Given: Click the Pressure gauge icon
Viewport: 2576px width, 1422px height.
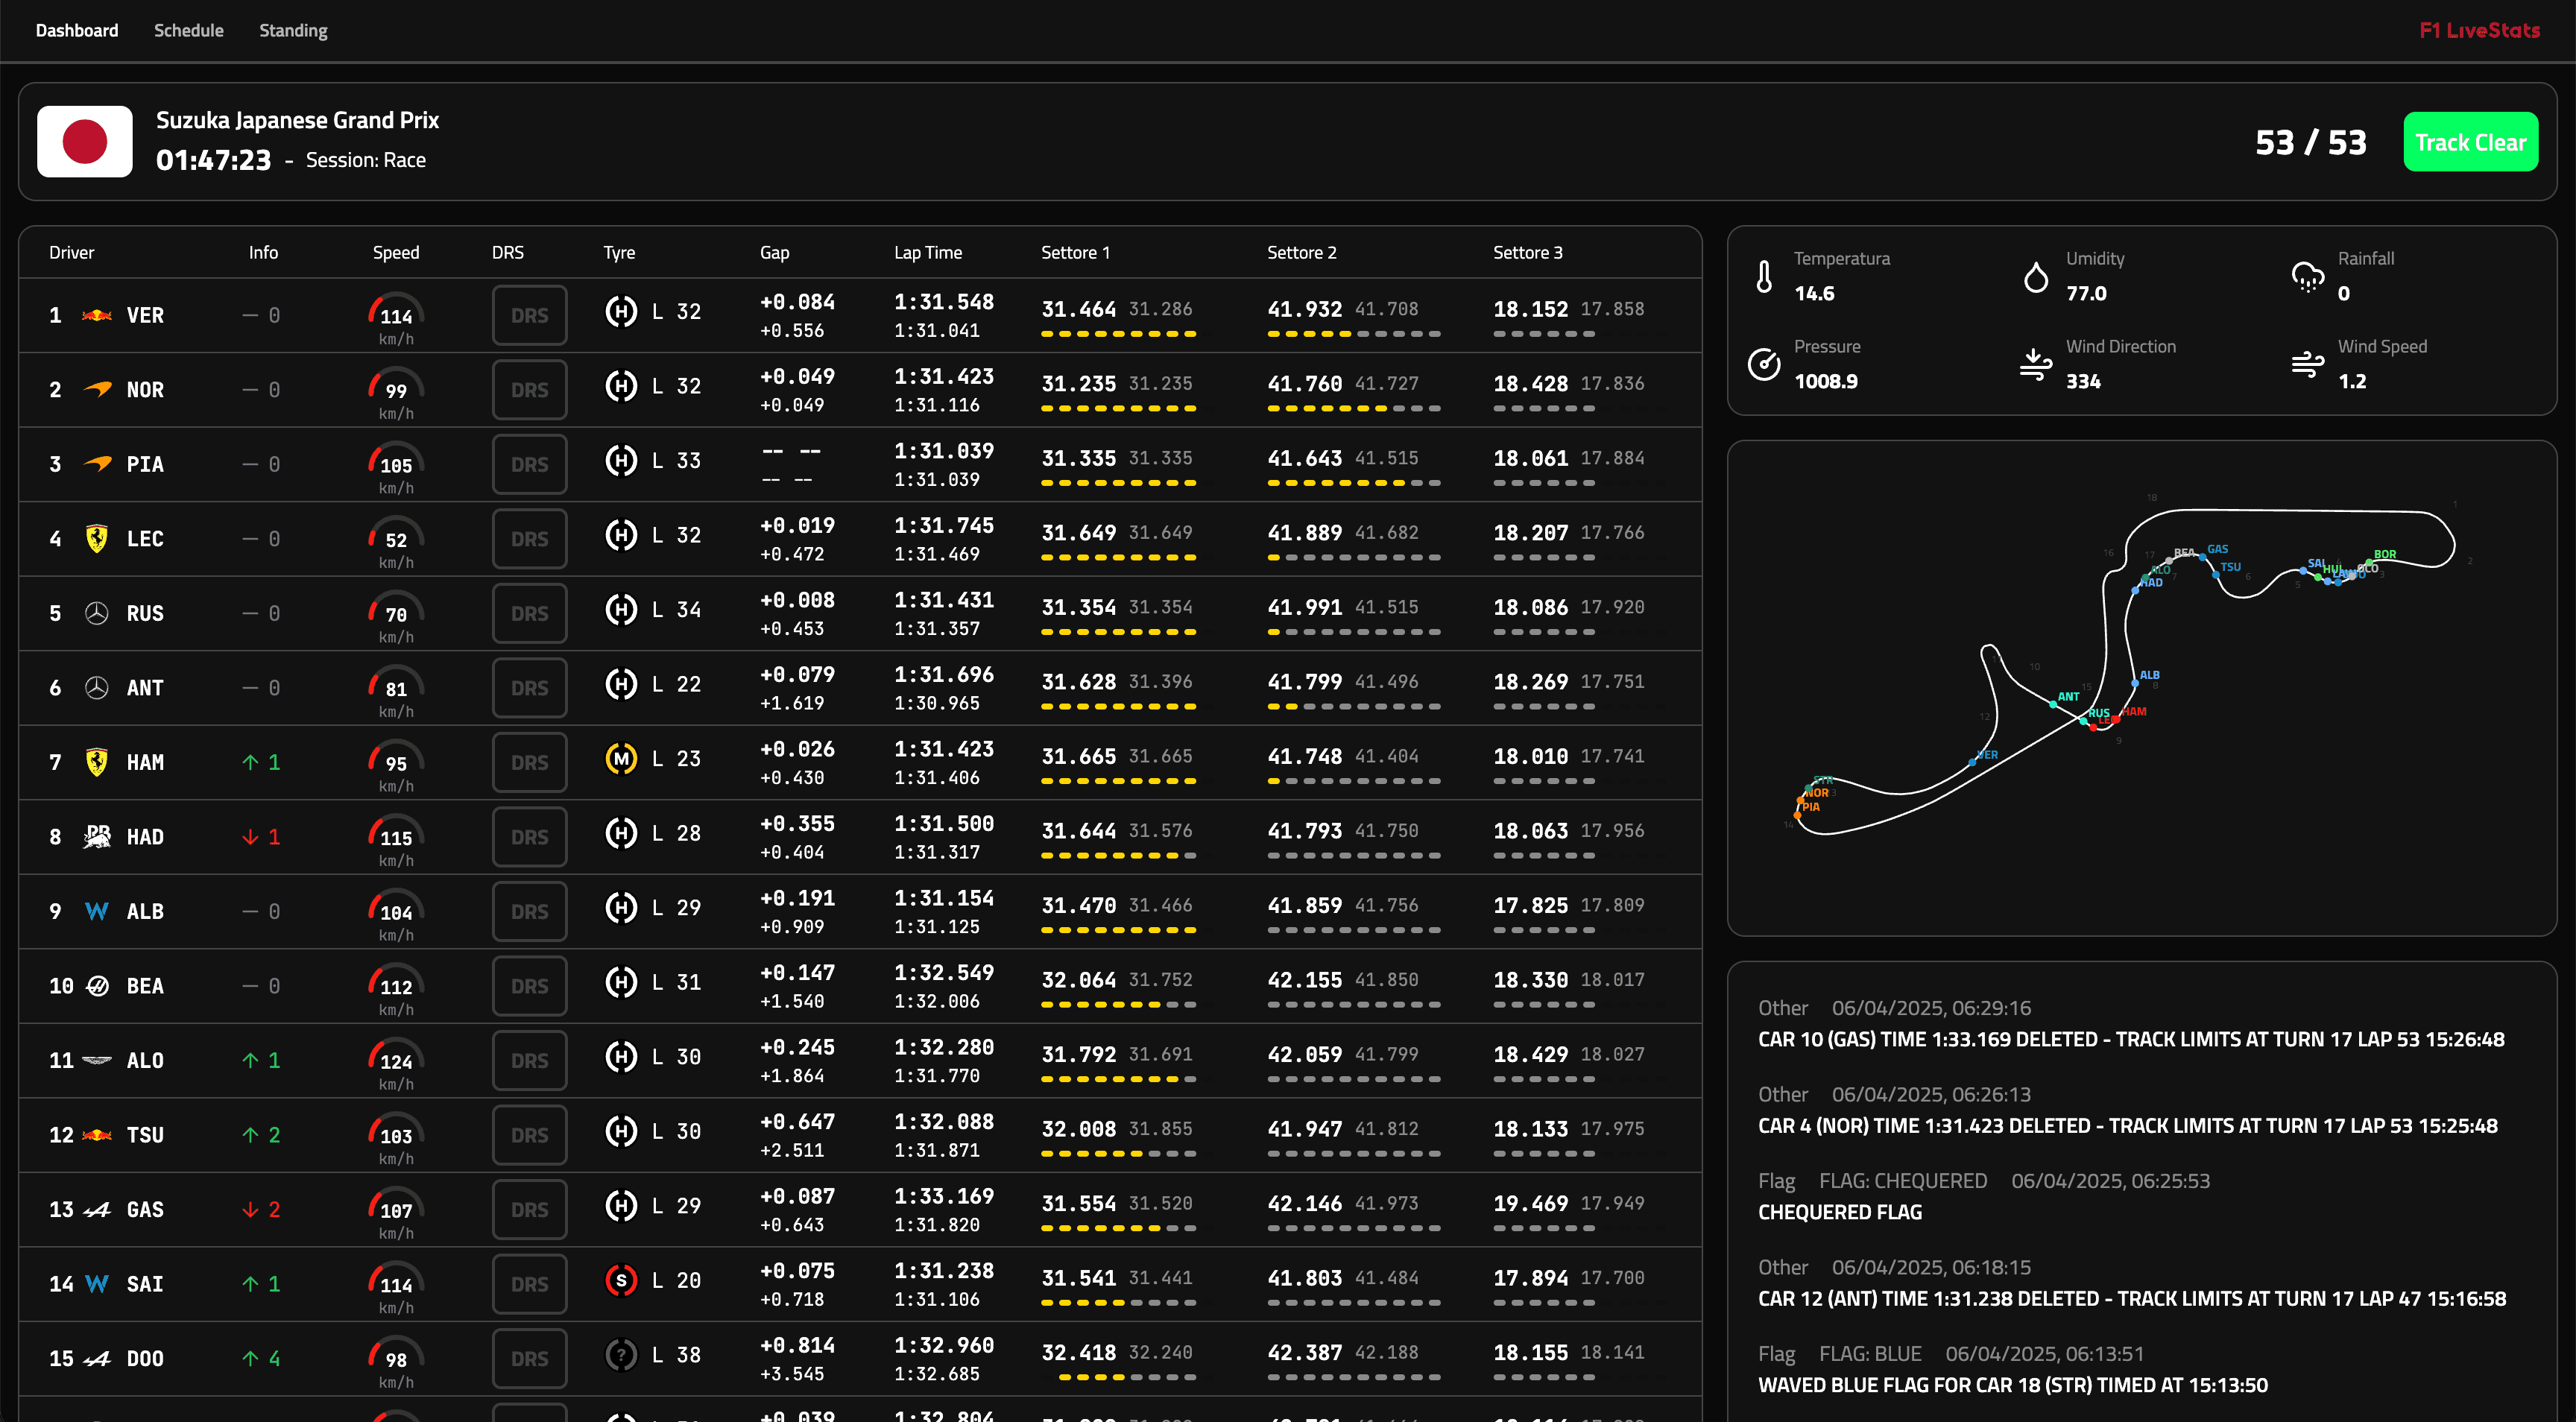Looking at the screenshot, I should click(1764, 364).
